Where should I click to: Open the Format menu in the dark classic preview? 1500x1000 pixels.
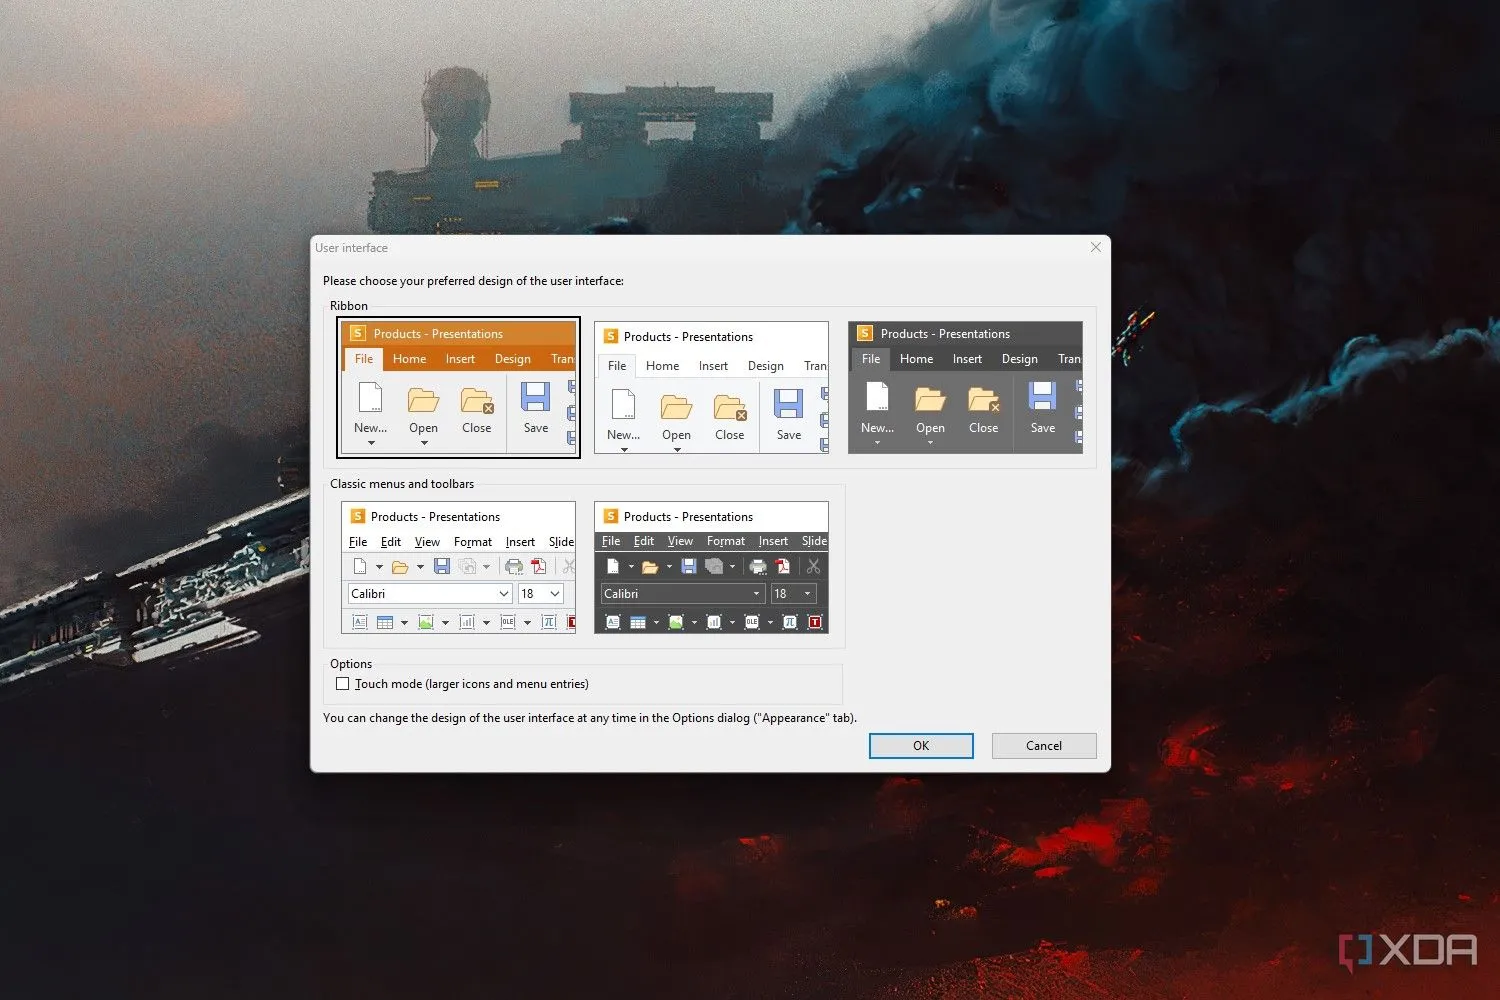coord(725,541)
